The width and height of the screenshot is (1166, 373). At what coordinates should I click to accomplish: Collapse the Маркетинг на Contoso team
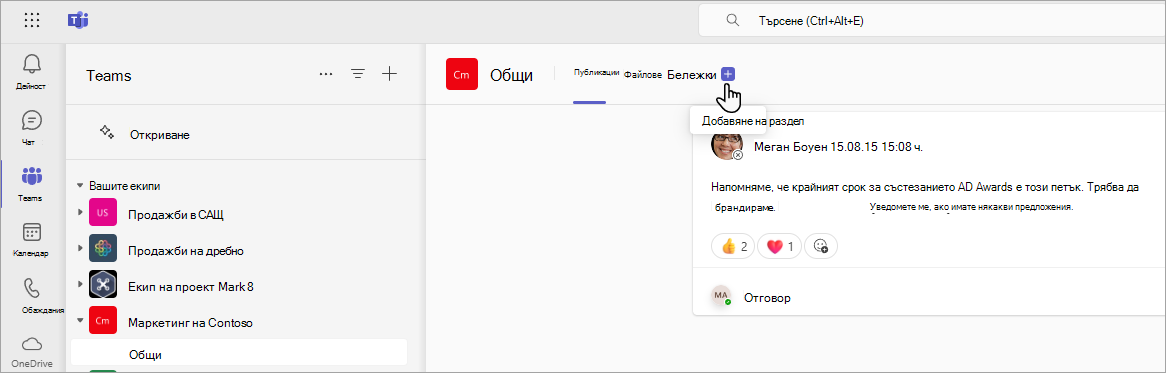[x=80, y=322]
